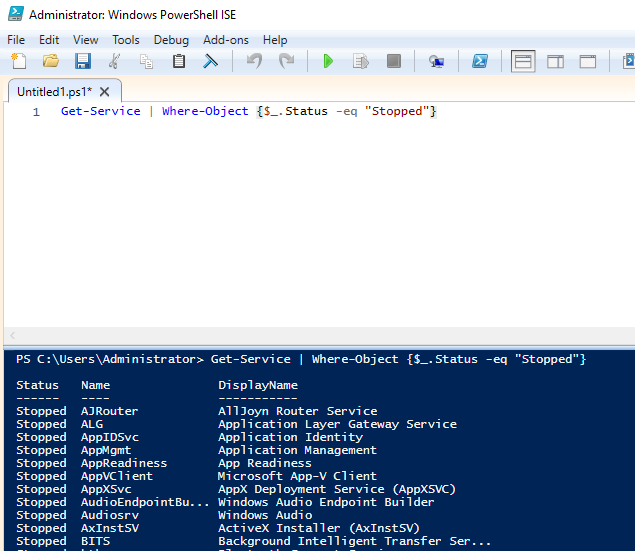The height and width of the screenshot is (551, 635).
Task: Click the Cut scissors icon
Action: click(x=114, y=62)
